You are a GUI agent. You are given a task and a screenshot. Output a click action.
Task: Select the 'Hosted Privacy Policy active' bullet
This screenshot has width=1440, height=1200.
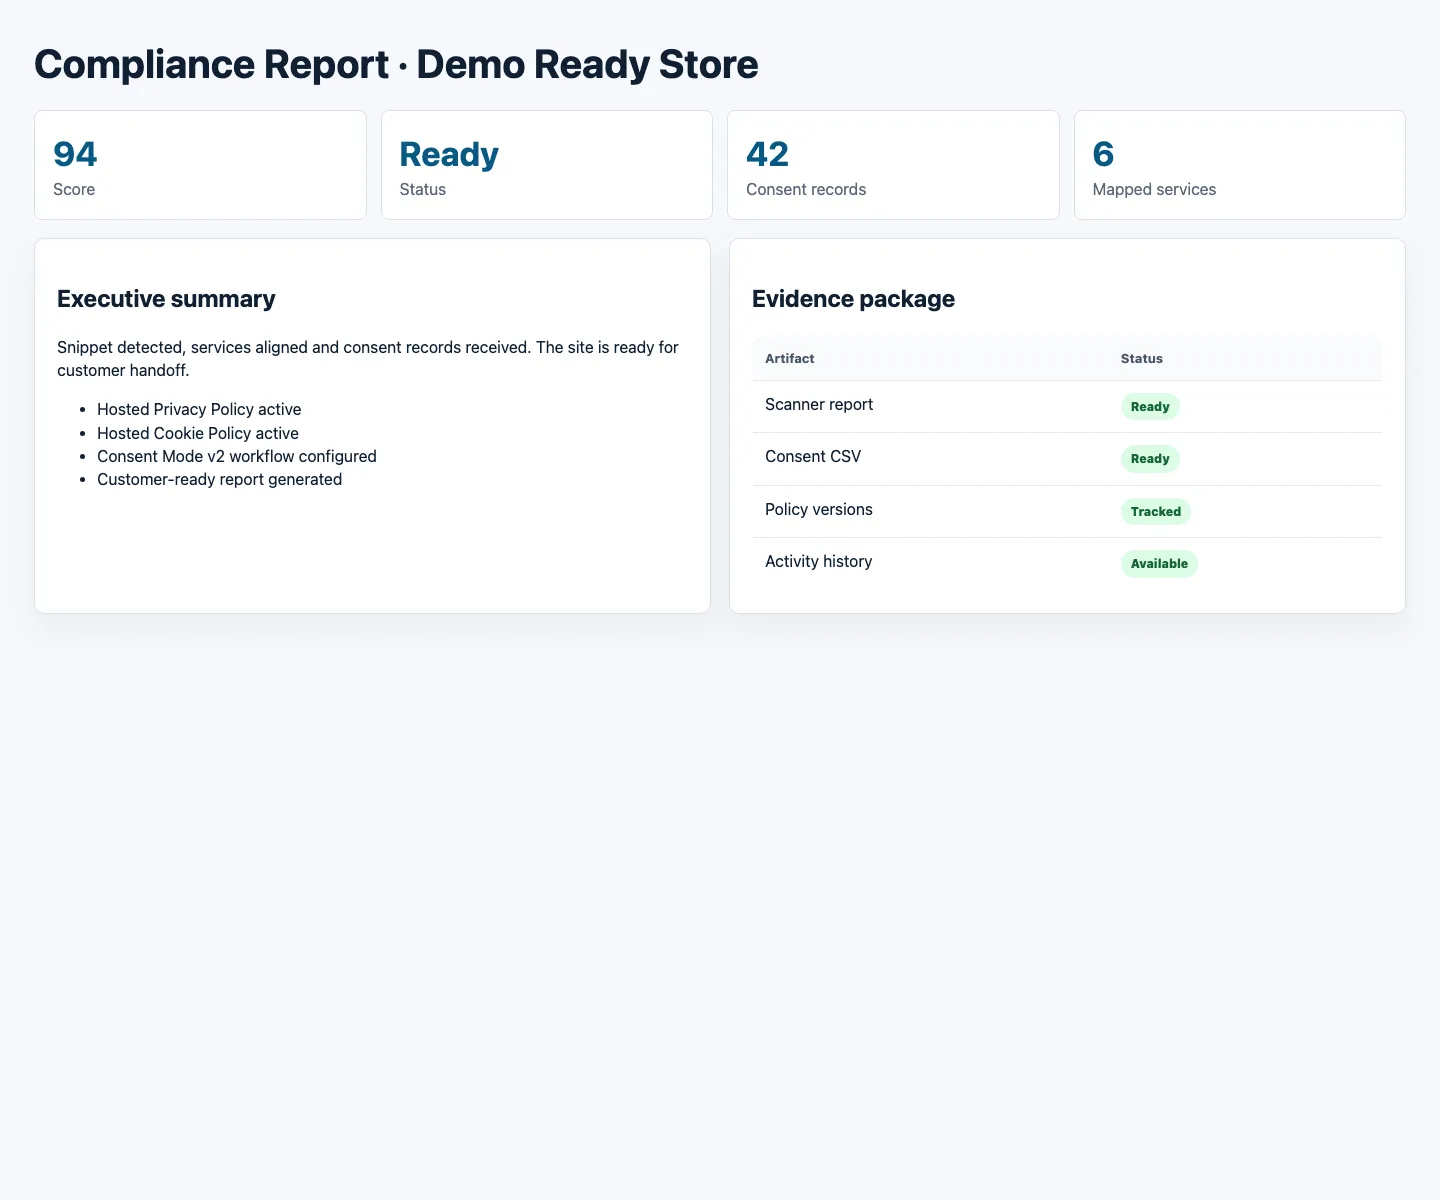pyautogui.click(x=199, y=409)
